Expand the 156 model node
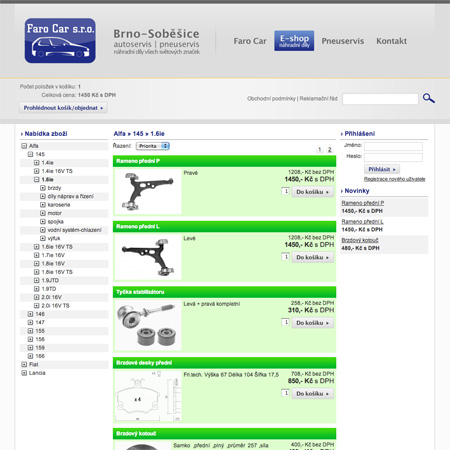The height and width of the screenshot is (450, 450). pyautogui.click(x=30, y=339)
